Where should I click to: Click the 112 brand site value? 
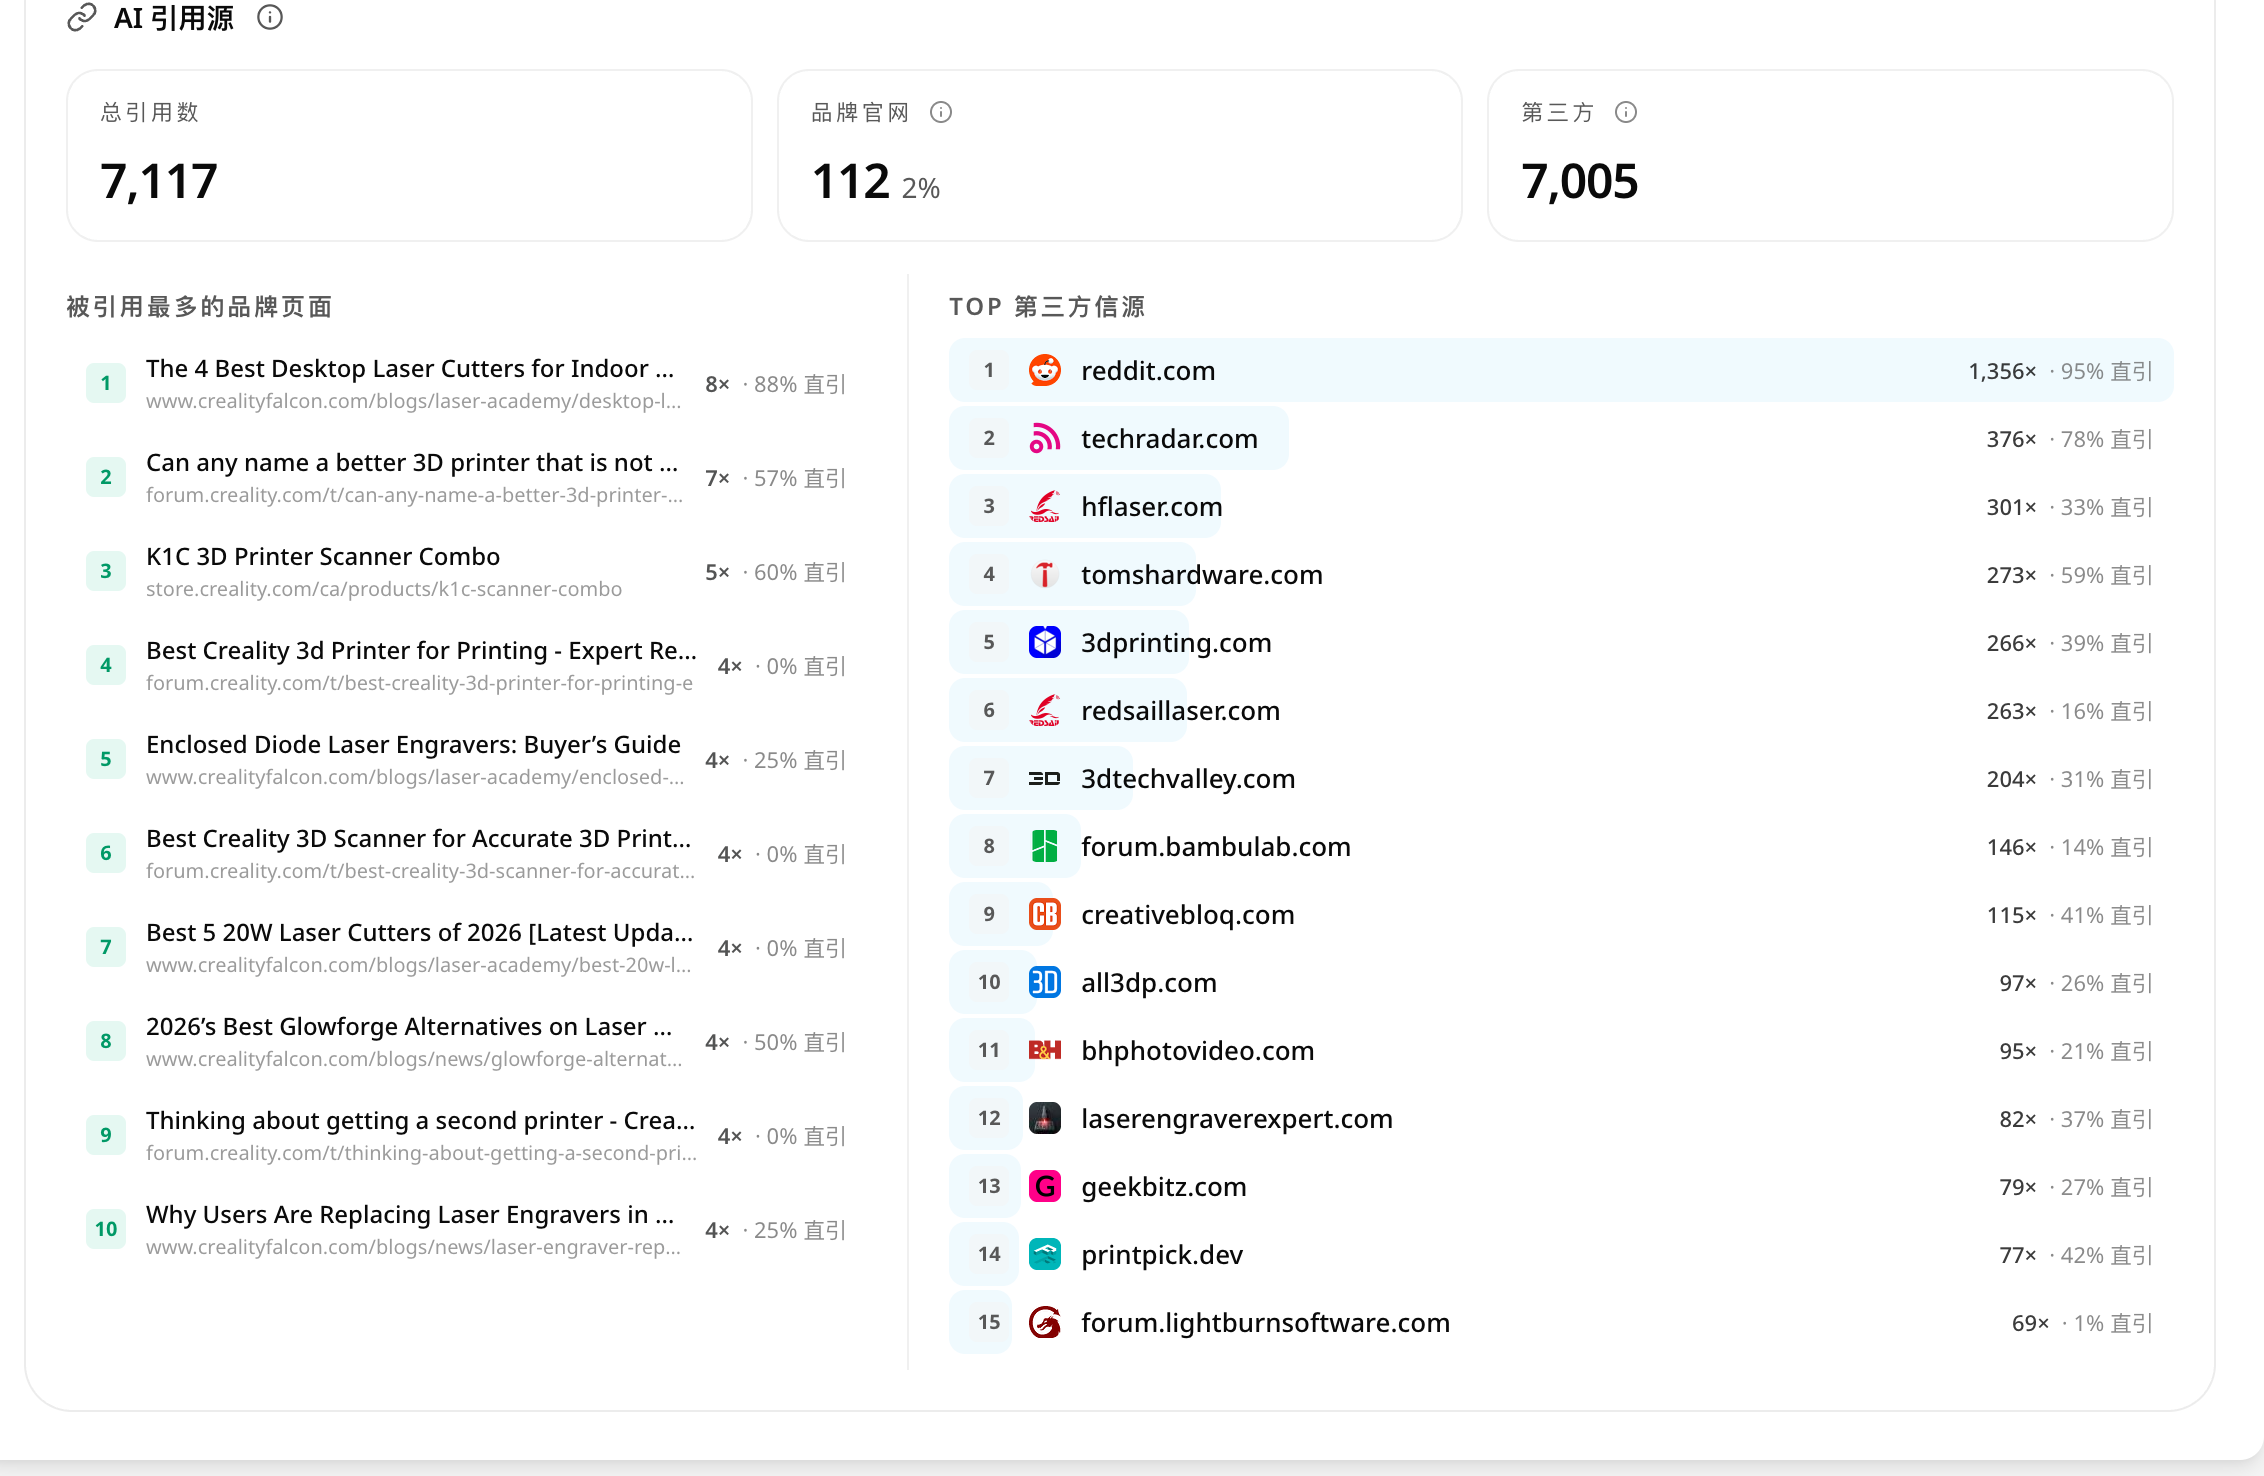[851, 182]
